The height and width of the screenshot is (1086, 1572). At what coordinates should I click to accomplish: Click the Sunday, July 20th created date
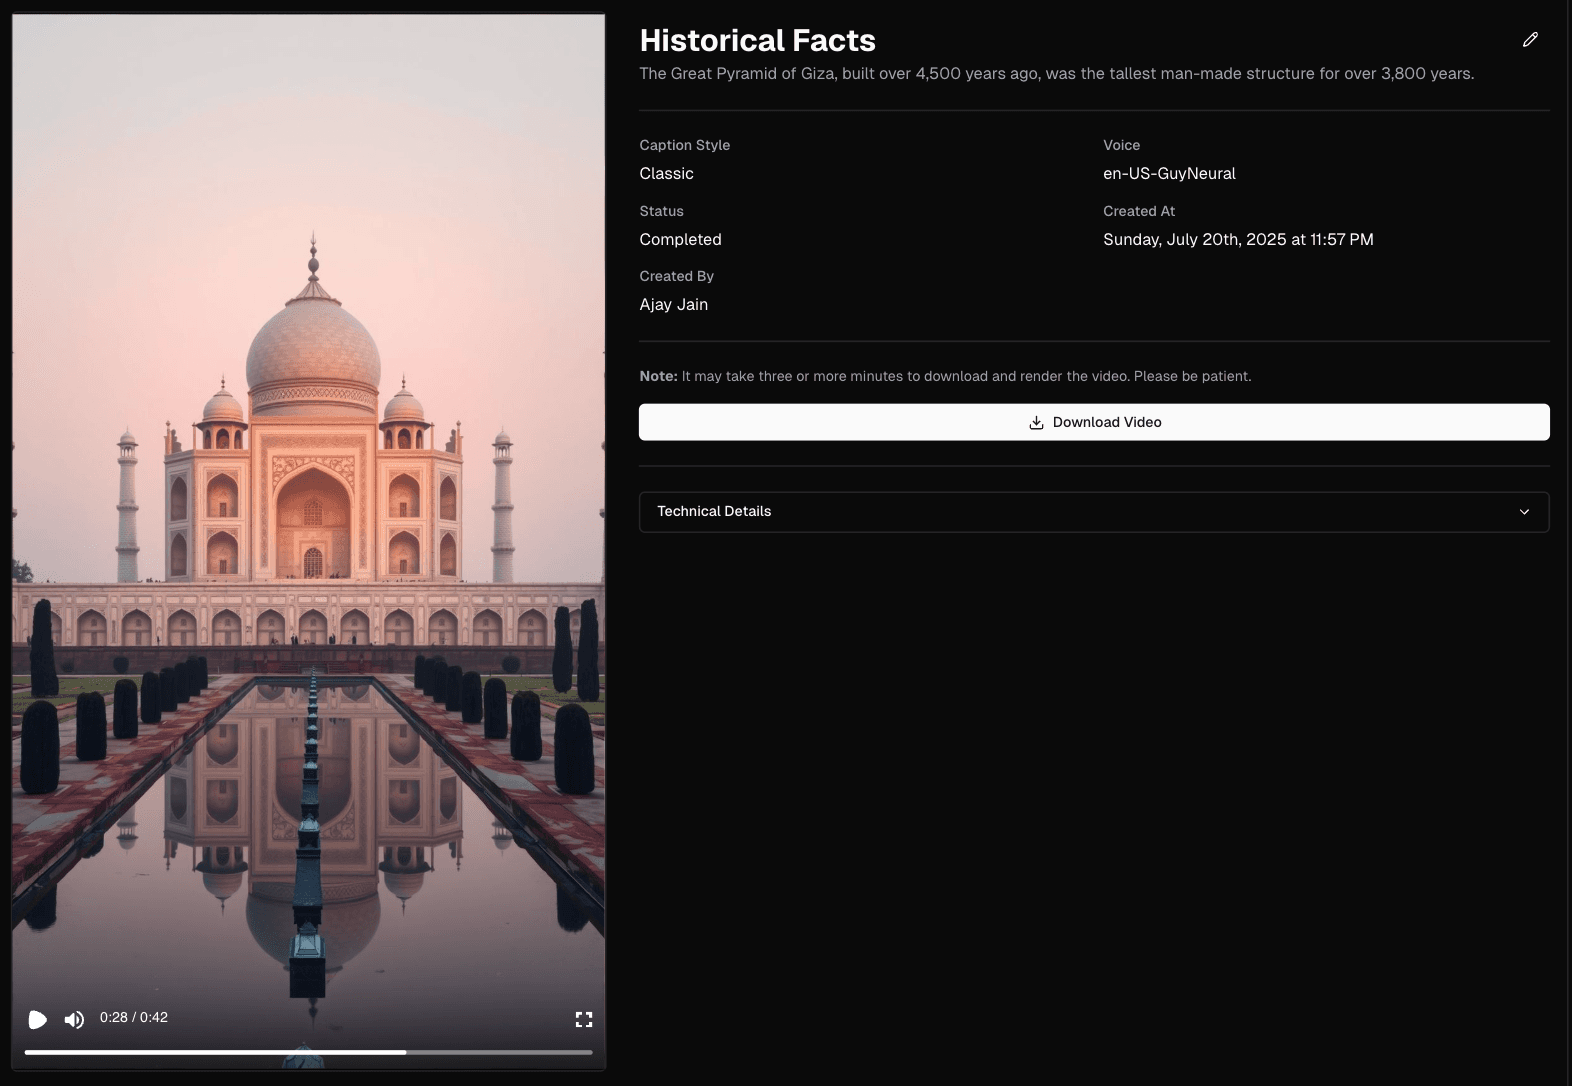tap(1238, 239)
